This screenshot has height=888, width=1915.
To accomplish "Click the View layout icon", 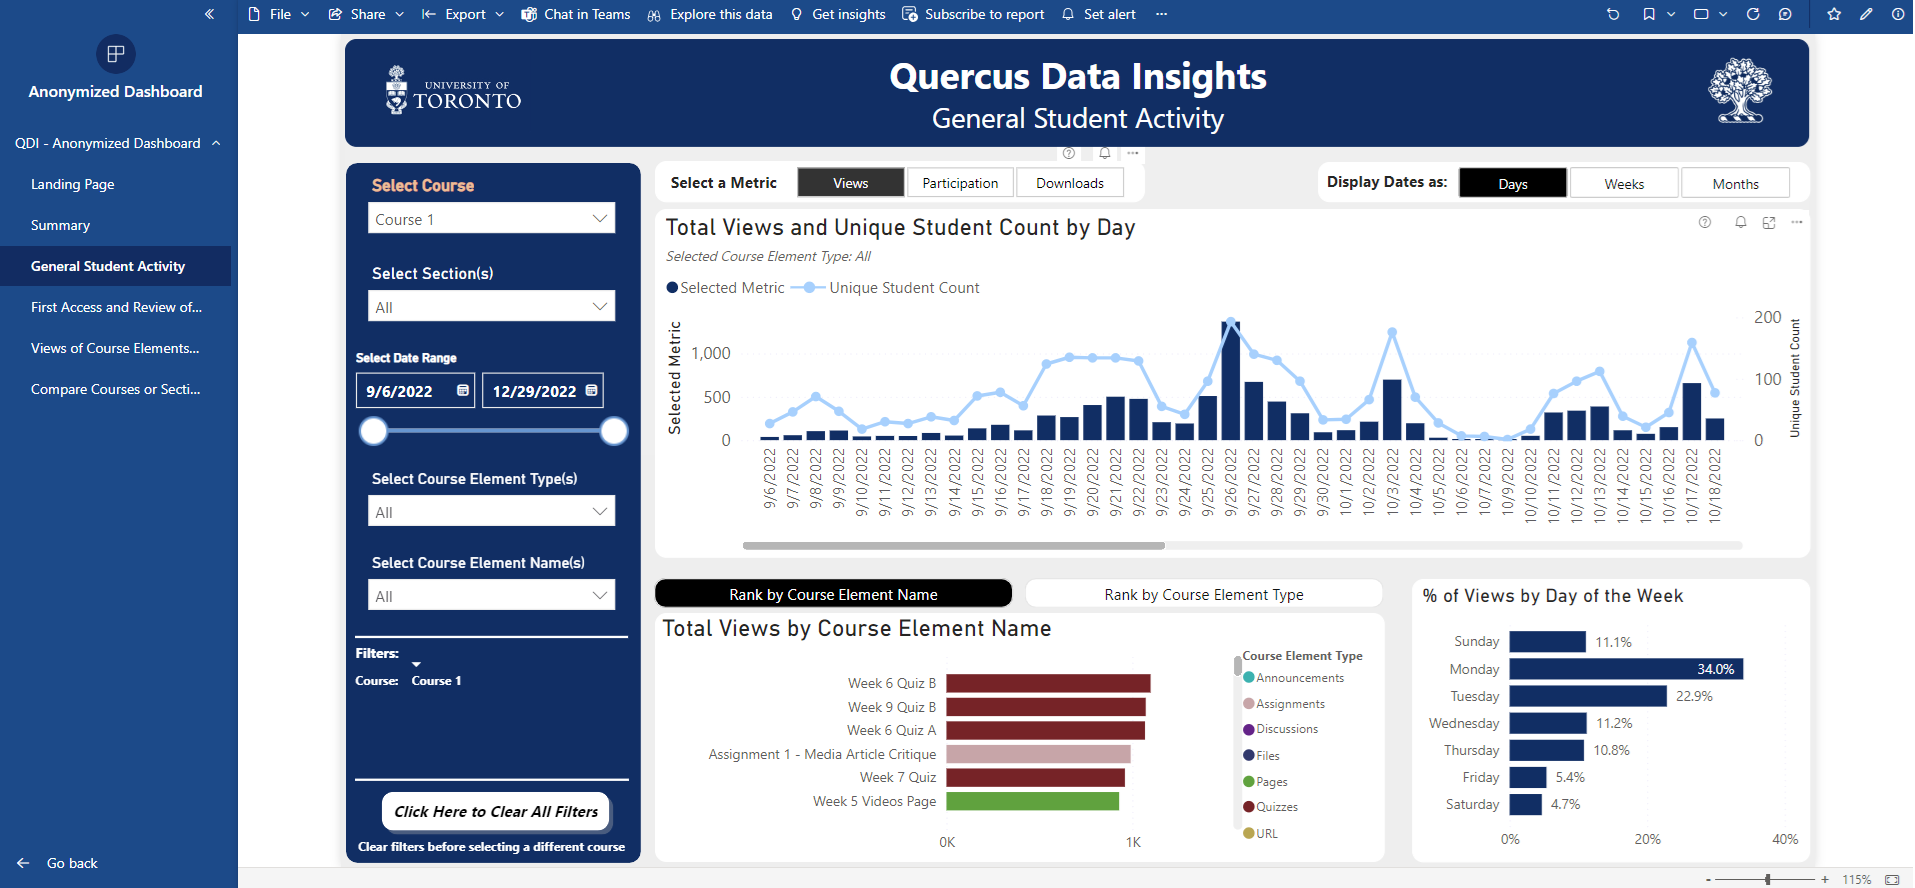I will (x=1701, y=14).
